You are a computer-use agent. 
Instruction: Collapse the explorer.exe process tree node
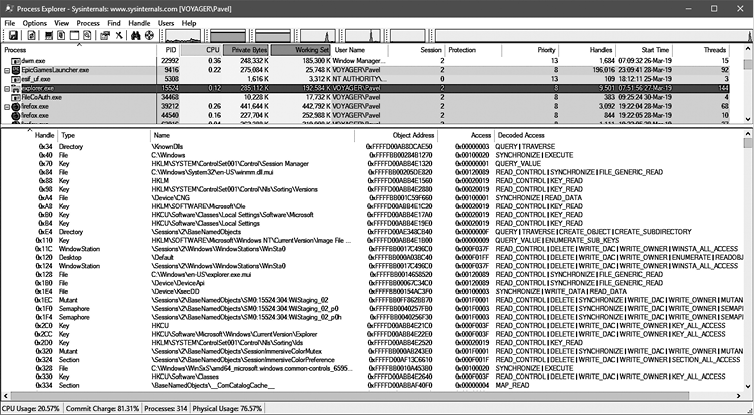pos(6,88)
